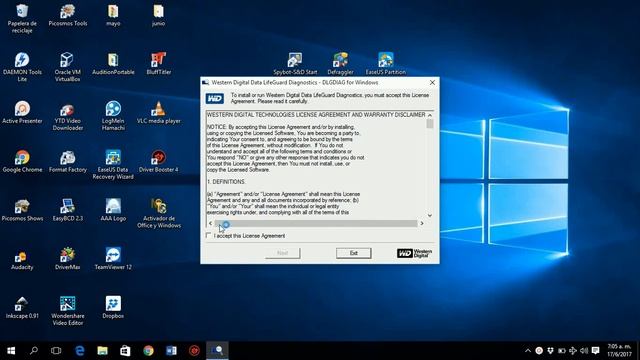The image size is (640, 360).
Task: Check I accept this License Agreement box
Action: [209, 236]
